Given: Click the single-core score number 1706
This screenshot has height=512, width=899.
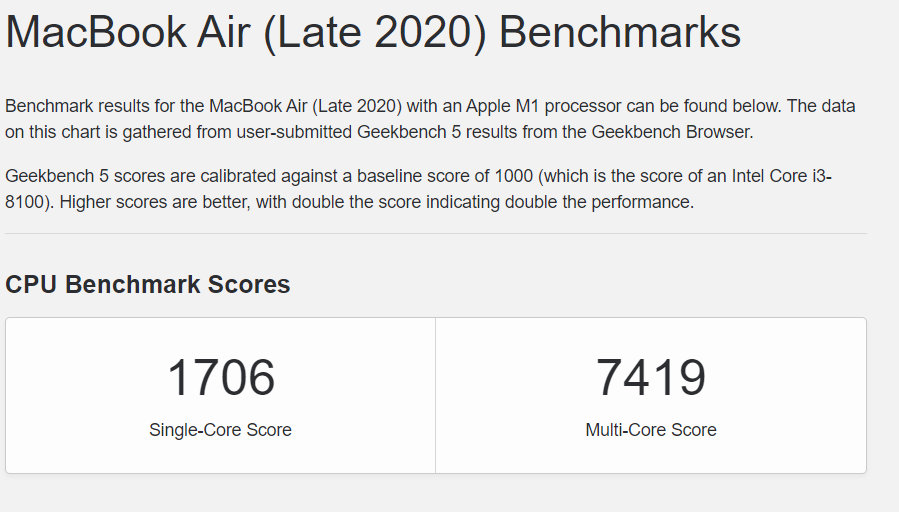Looking at the screenshot, I should (x=221, y=378).
